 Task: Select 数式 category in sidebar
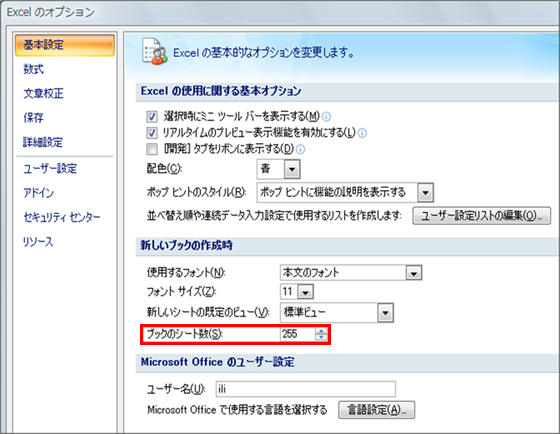click(x=34, y=69)
